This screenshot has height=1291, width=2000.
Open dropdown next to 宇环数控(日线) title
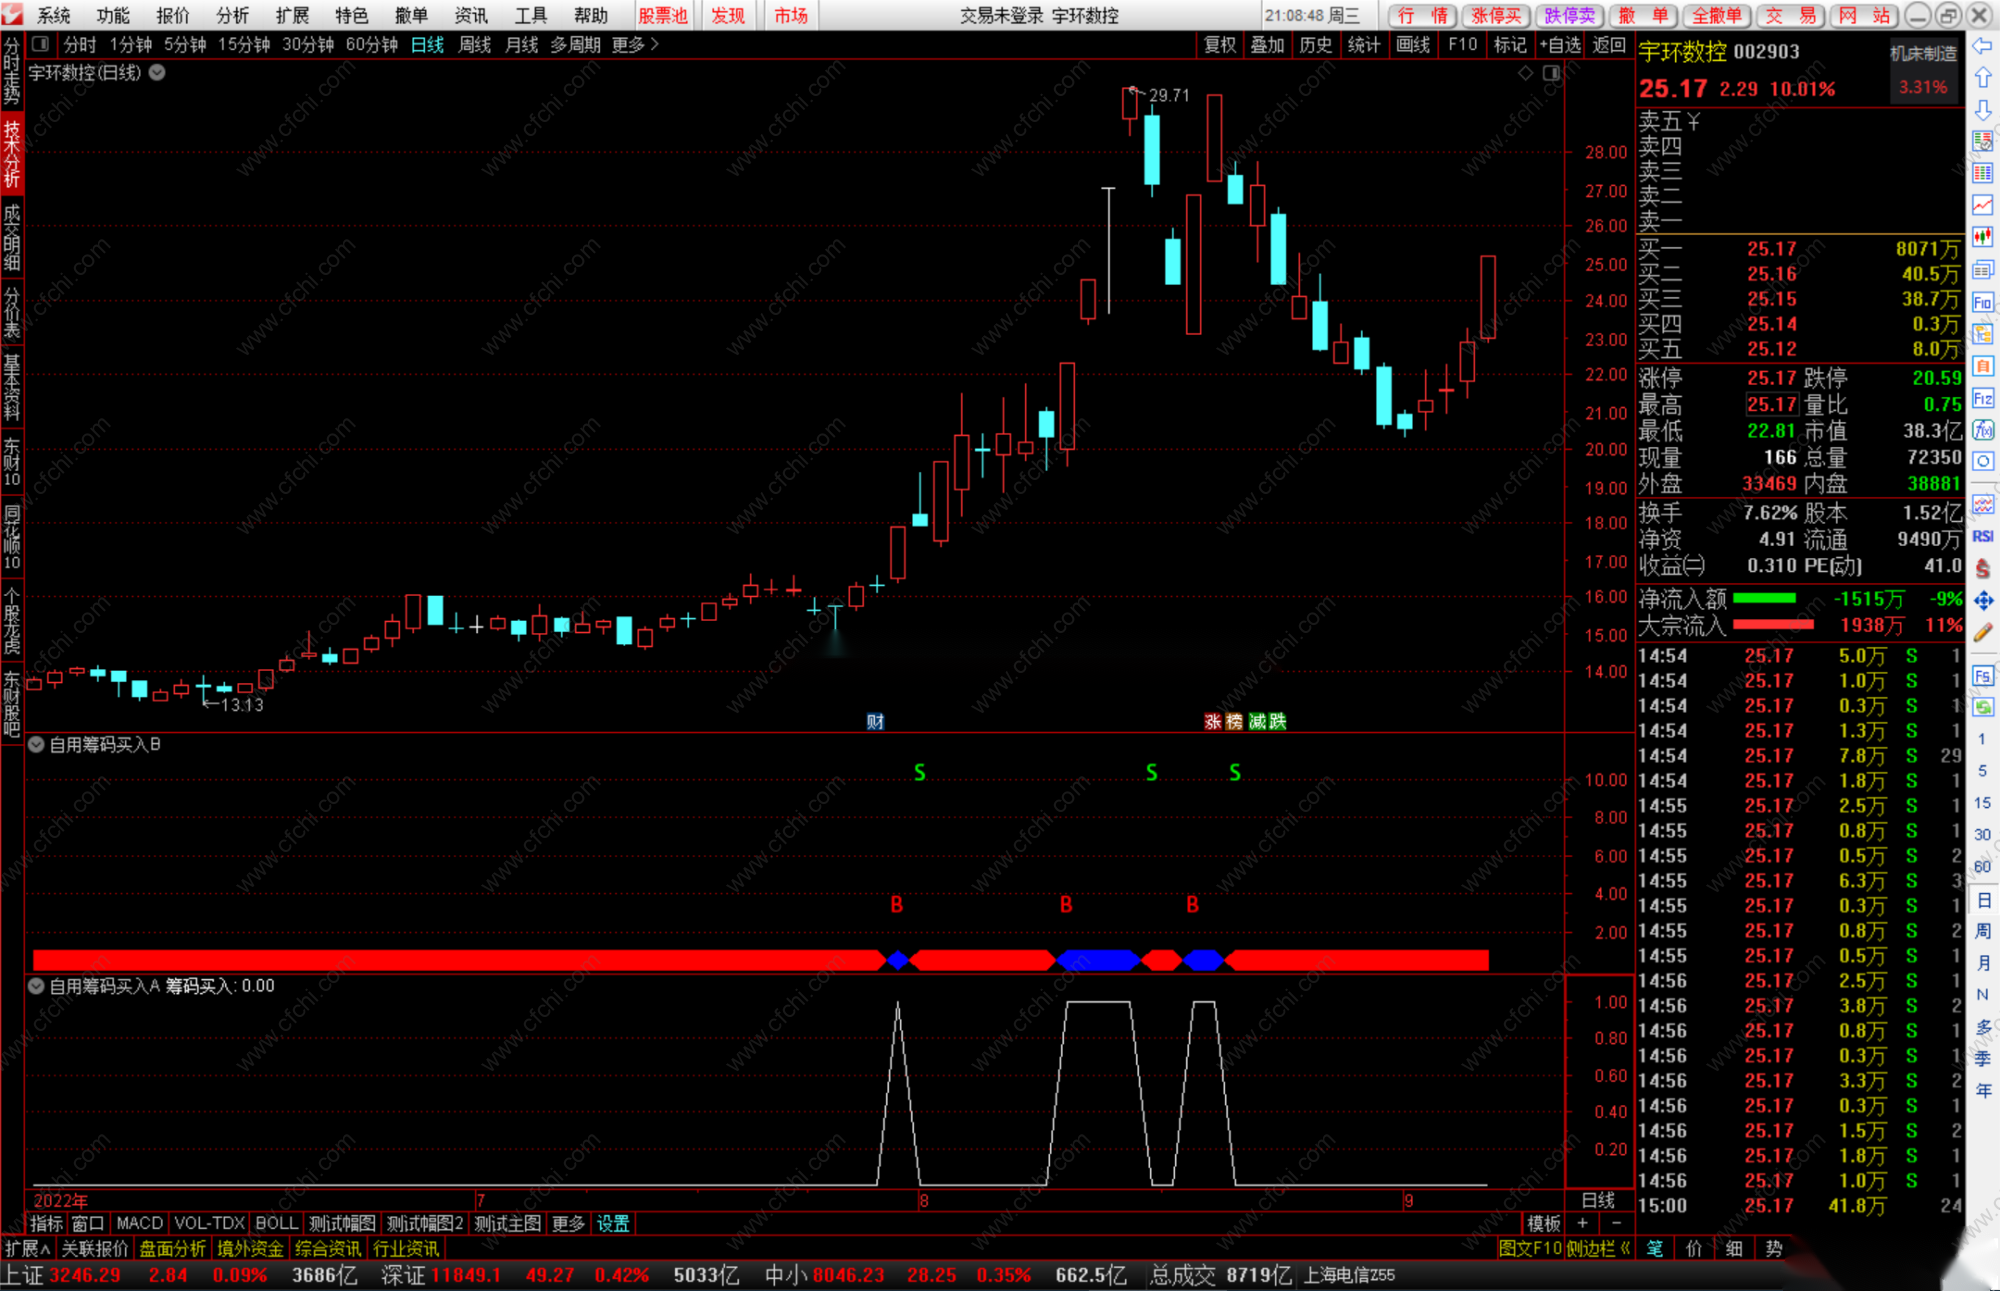[x=157, y=72]
